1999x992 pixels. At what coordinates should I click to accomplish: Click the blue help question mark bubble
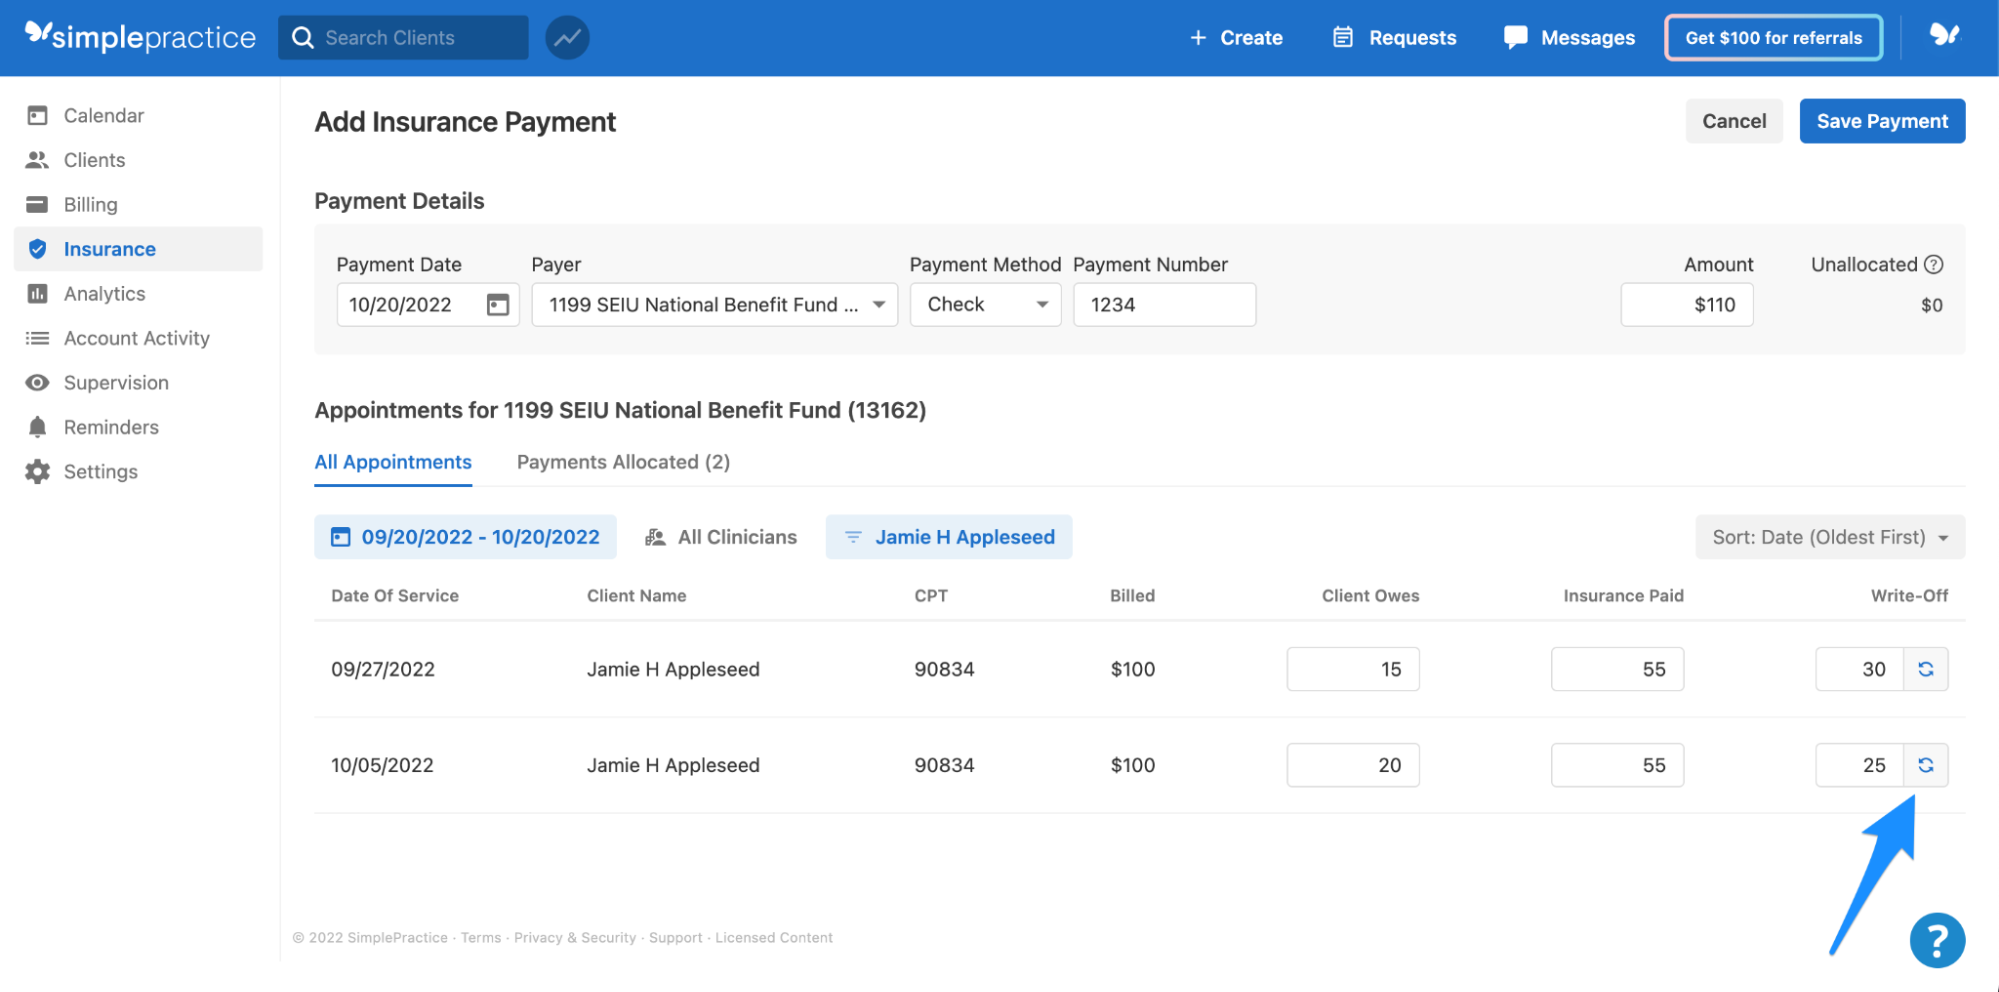1936,939
